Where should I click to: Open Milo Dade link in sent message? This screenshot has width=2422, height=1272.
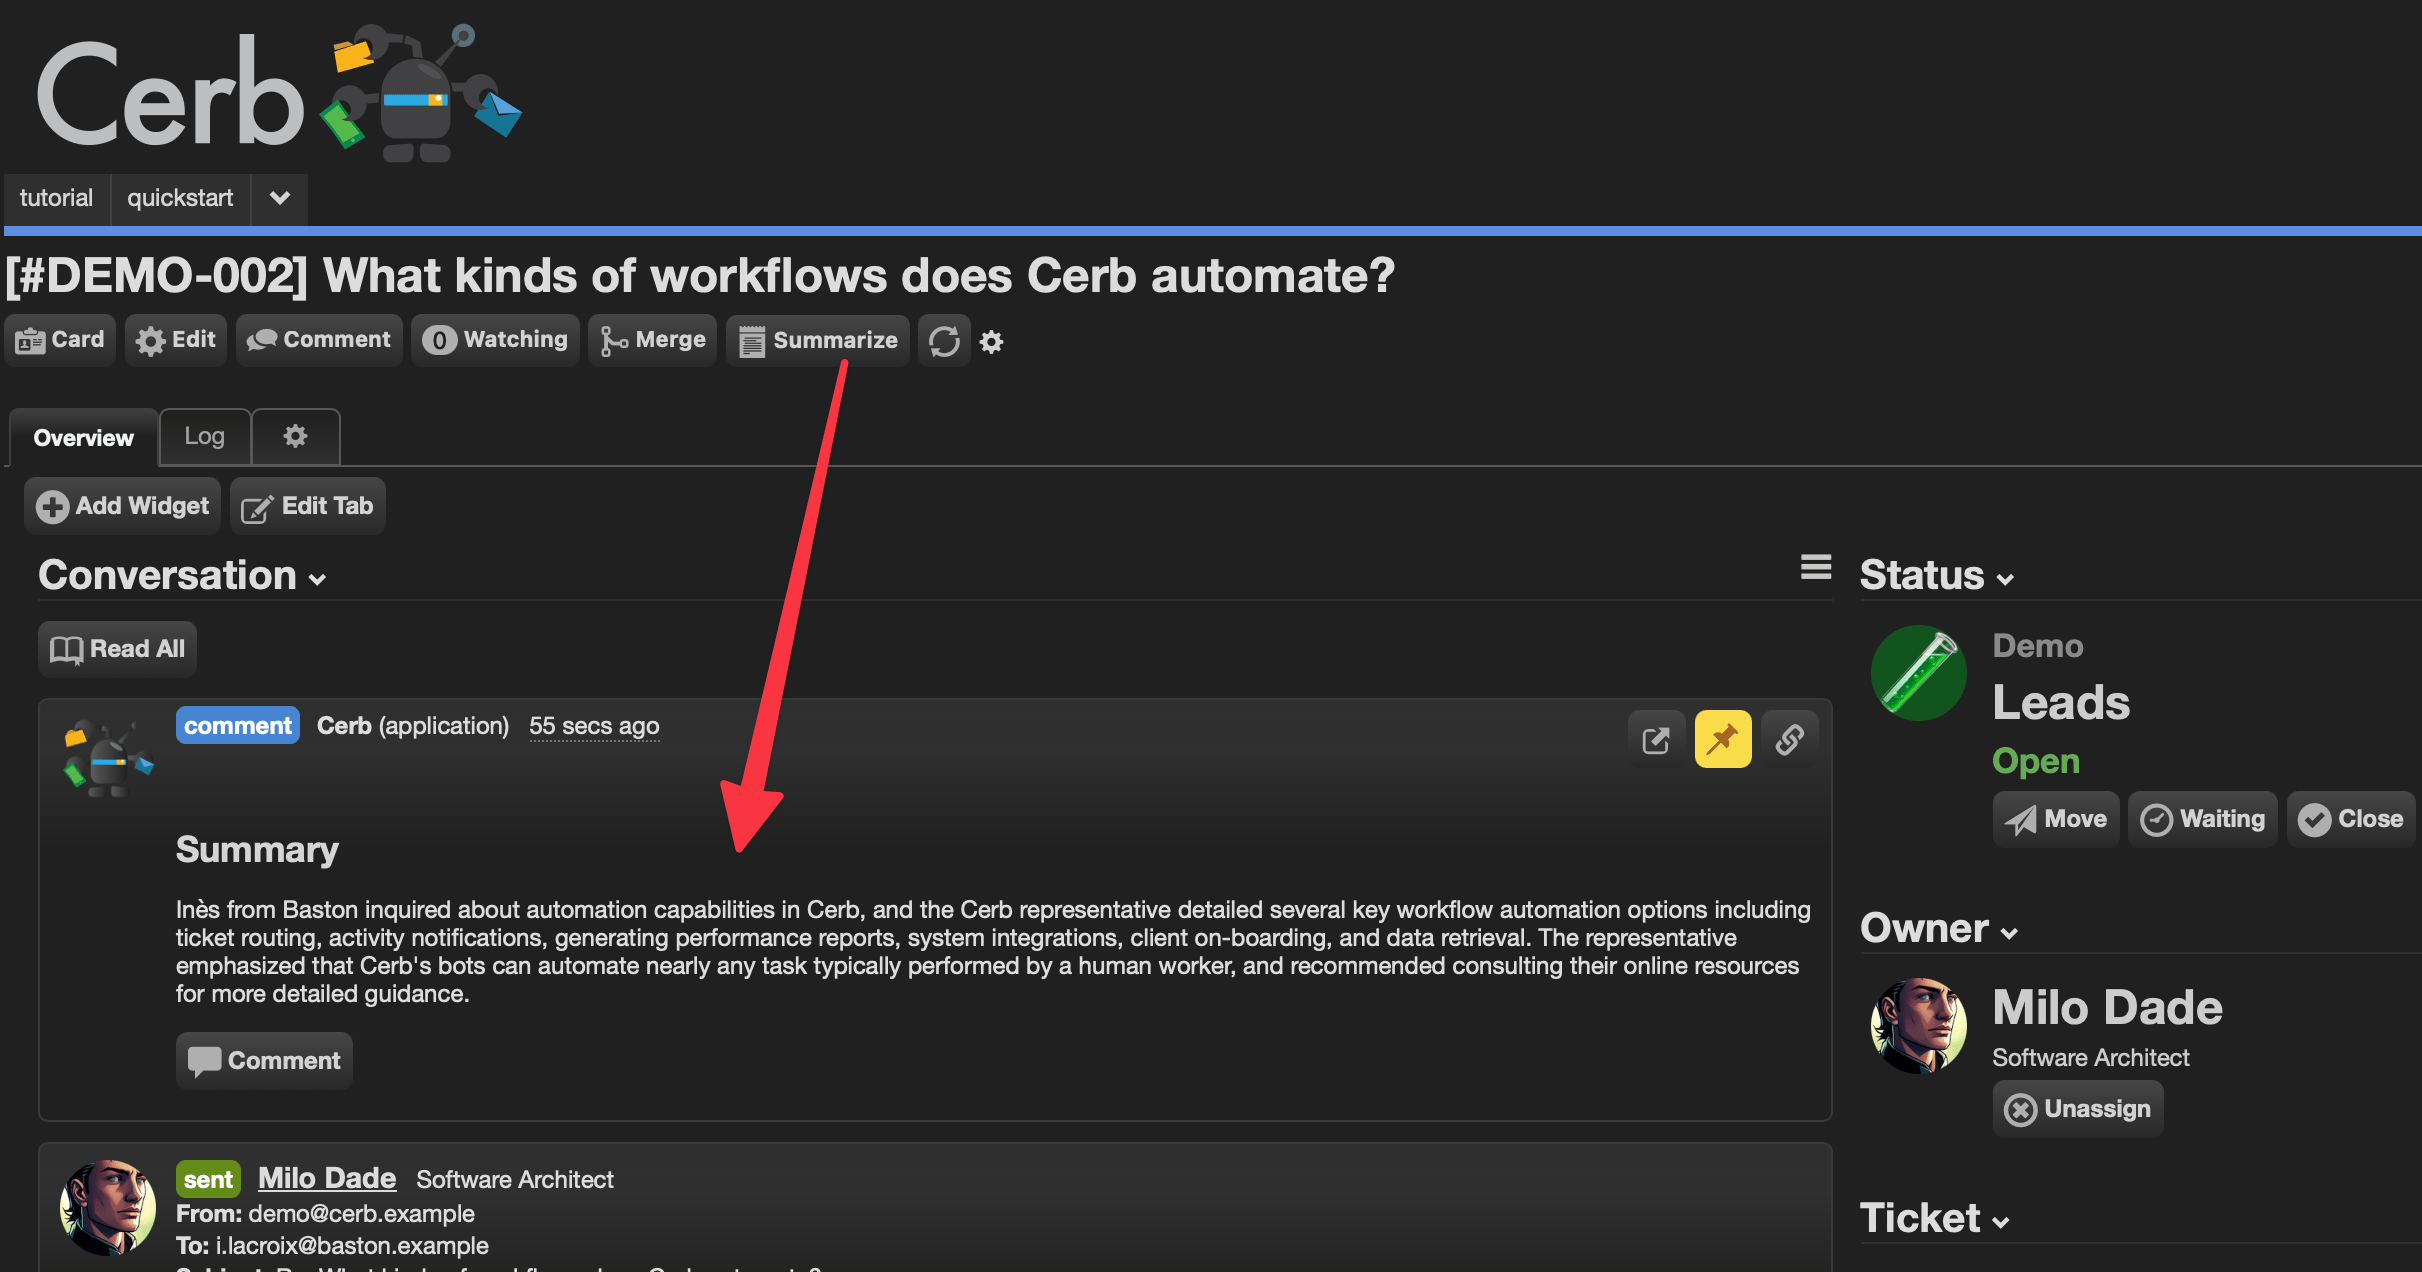327,1179
